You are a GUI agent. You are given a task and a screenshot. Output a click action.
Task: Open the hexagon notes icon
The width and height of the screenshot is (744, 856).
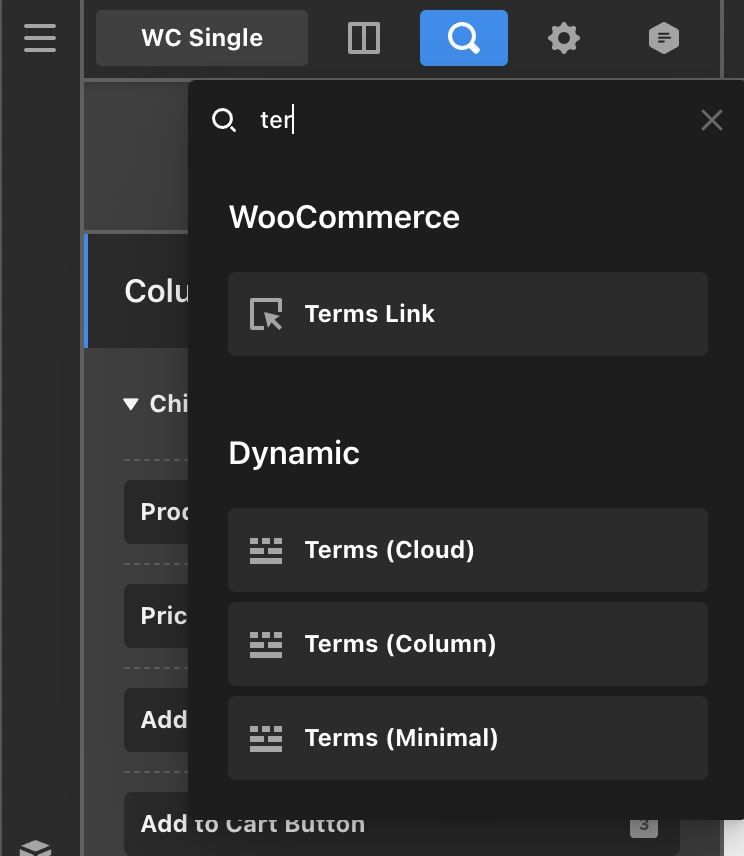[x=664, y=38]
